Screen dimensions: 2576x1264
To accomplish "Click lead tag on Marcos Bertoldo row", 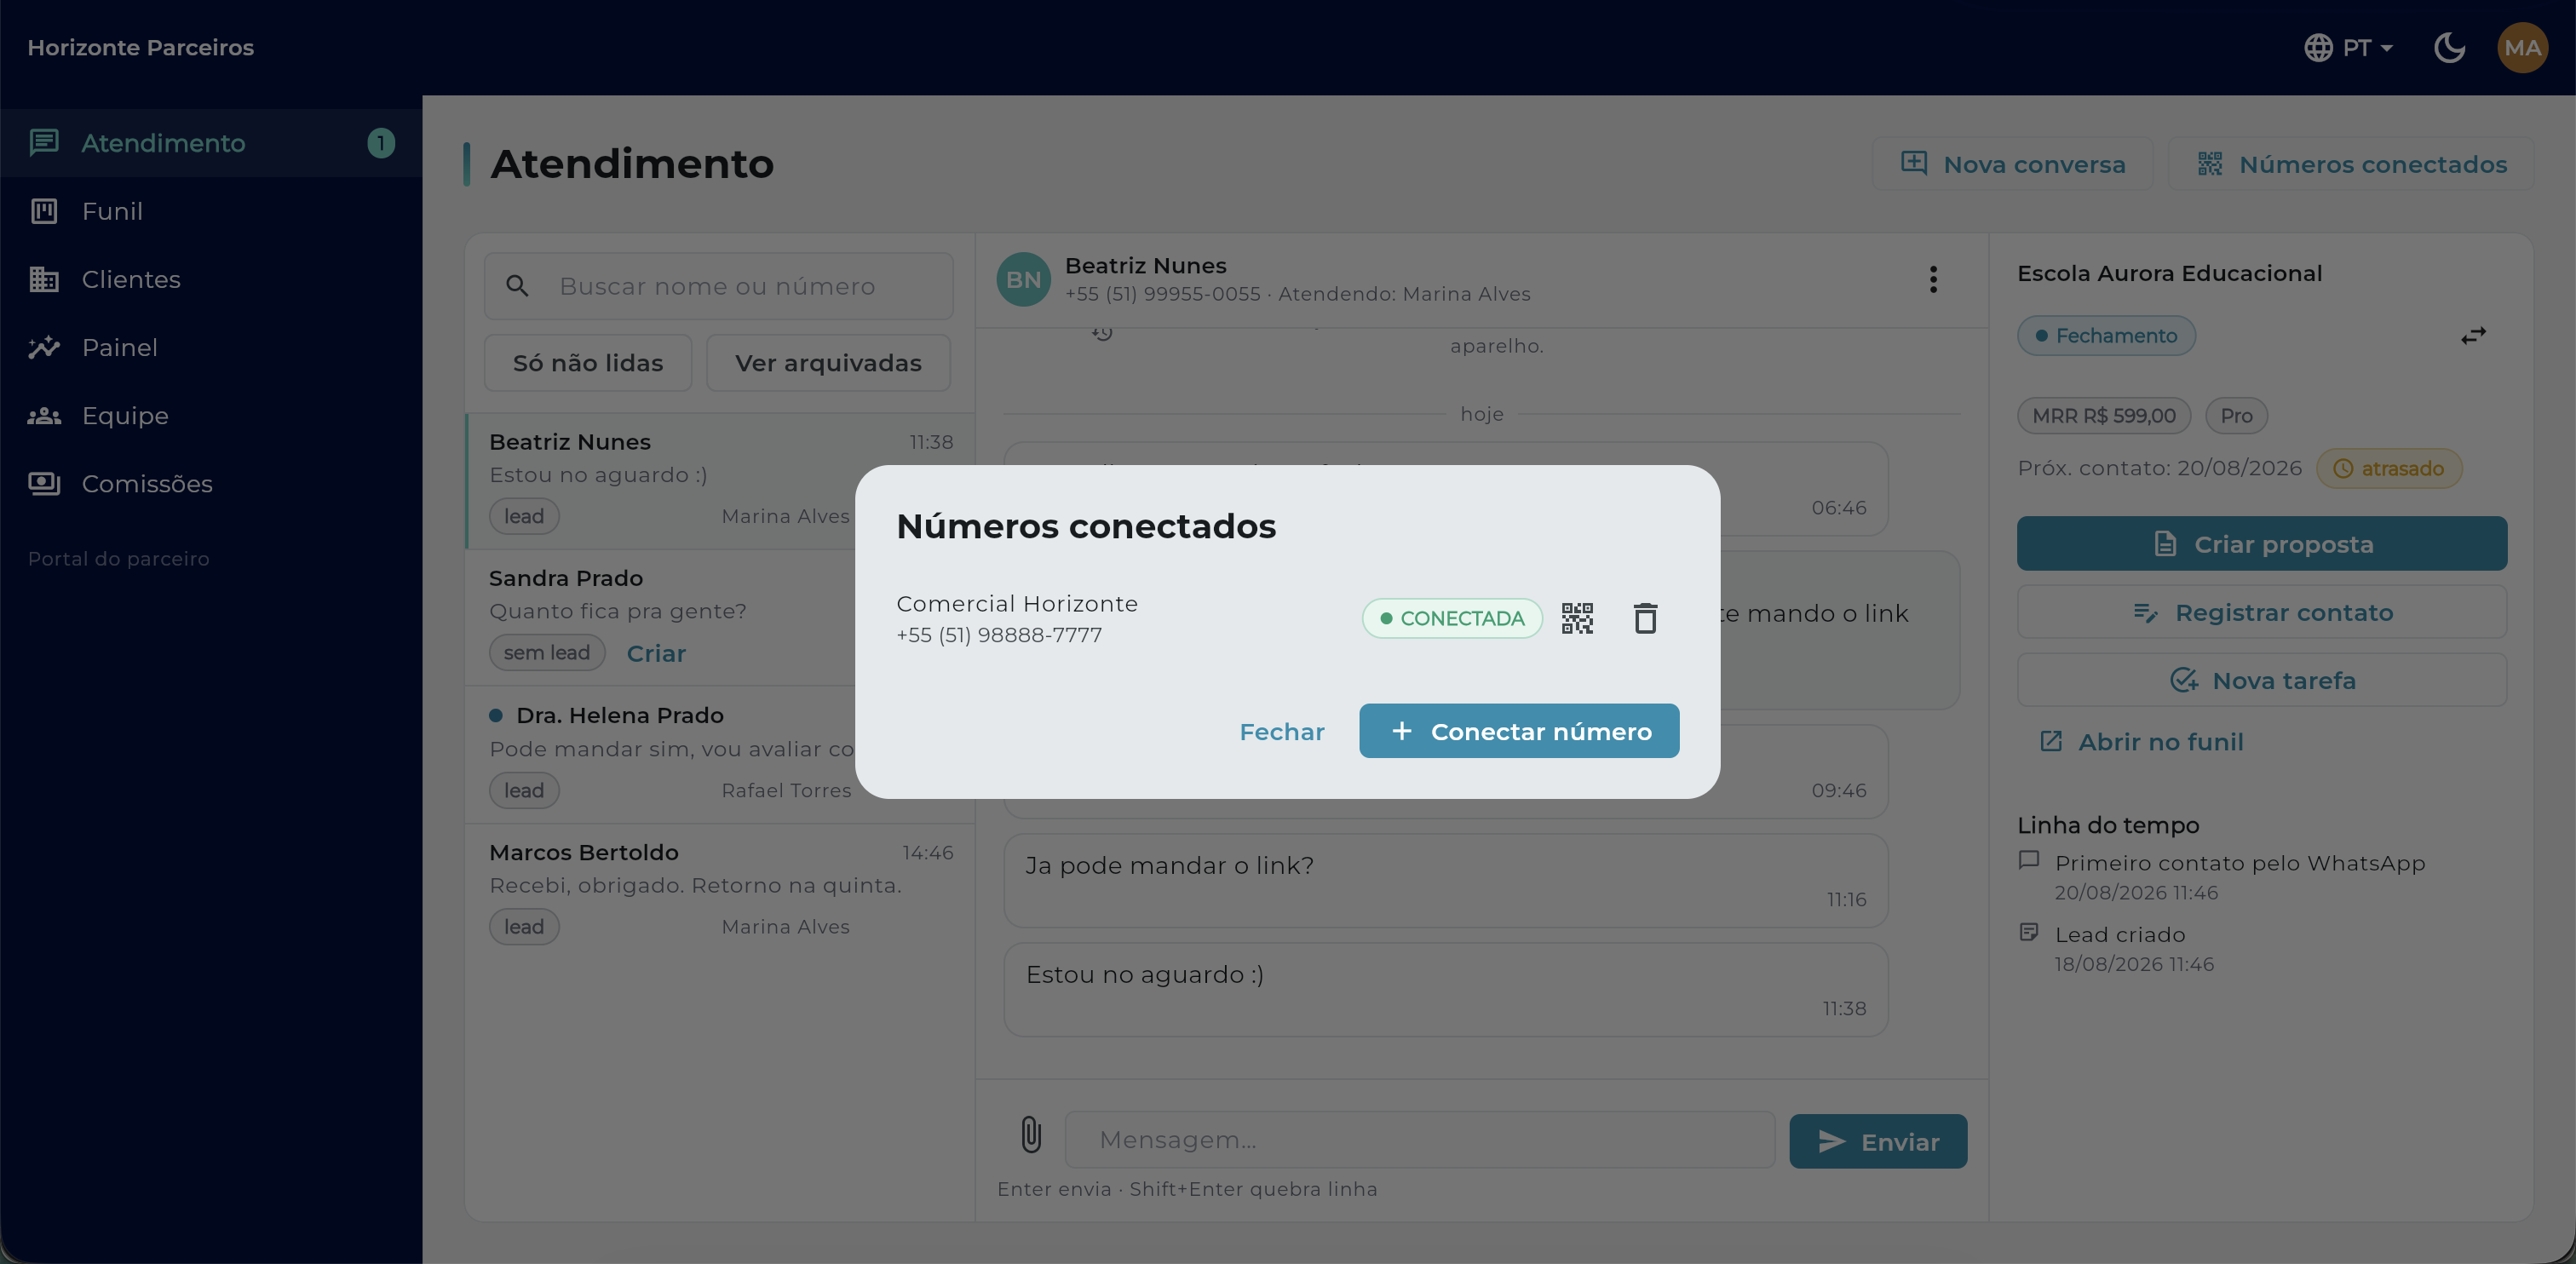I will pyautogui.click(x=524, y=927).
